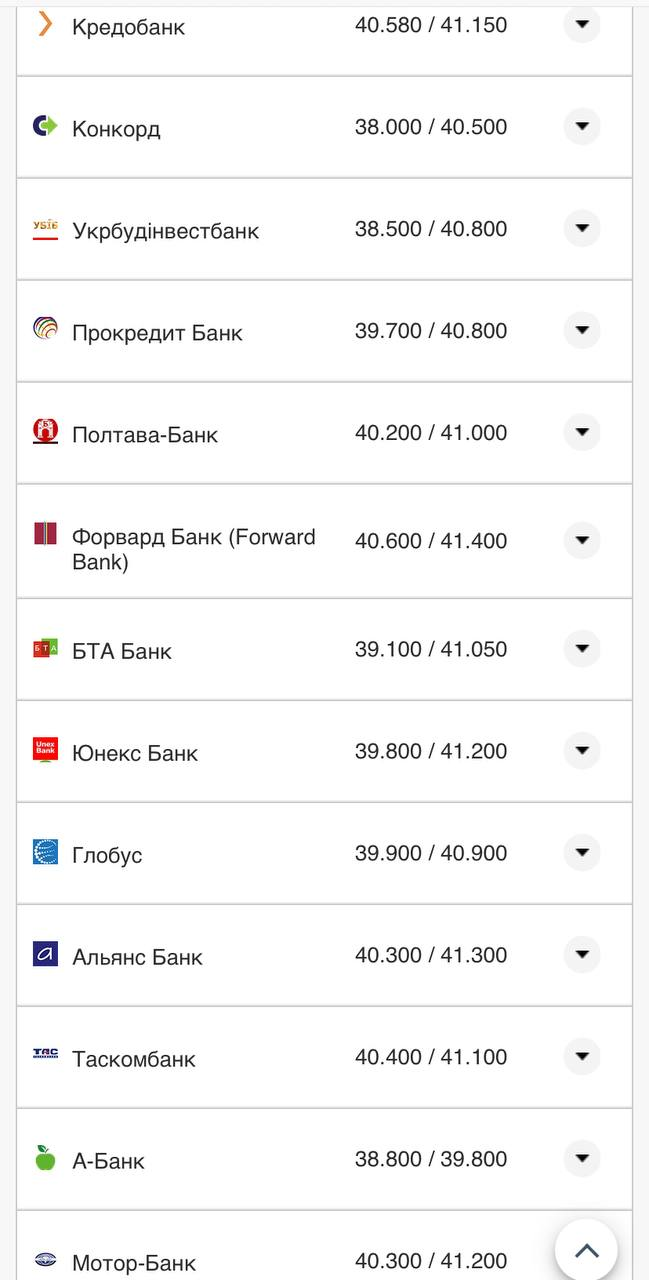Open the Мотор-Банк name link
649x1280 pixels.
[134, 1263]
